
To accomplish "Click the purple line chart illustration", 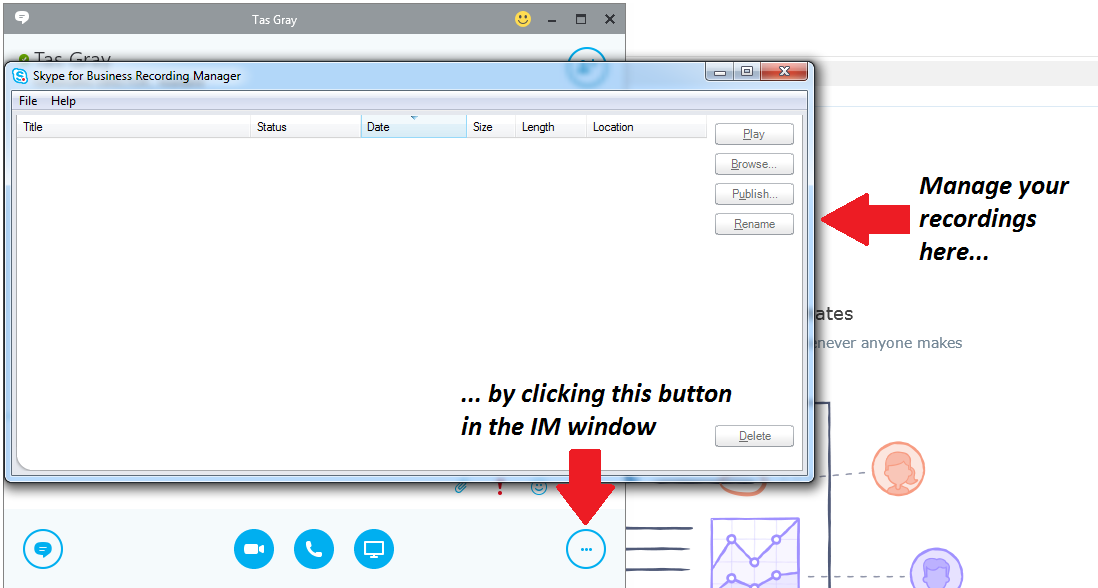I will pos(755,553).
